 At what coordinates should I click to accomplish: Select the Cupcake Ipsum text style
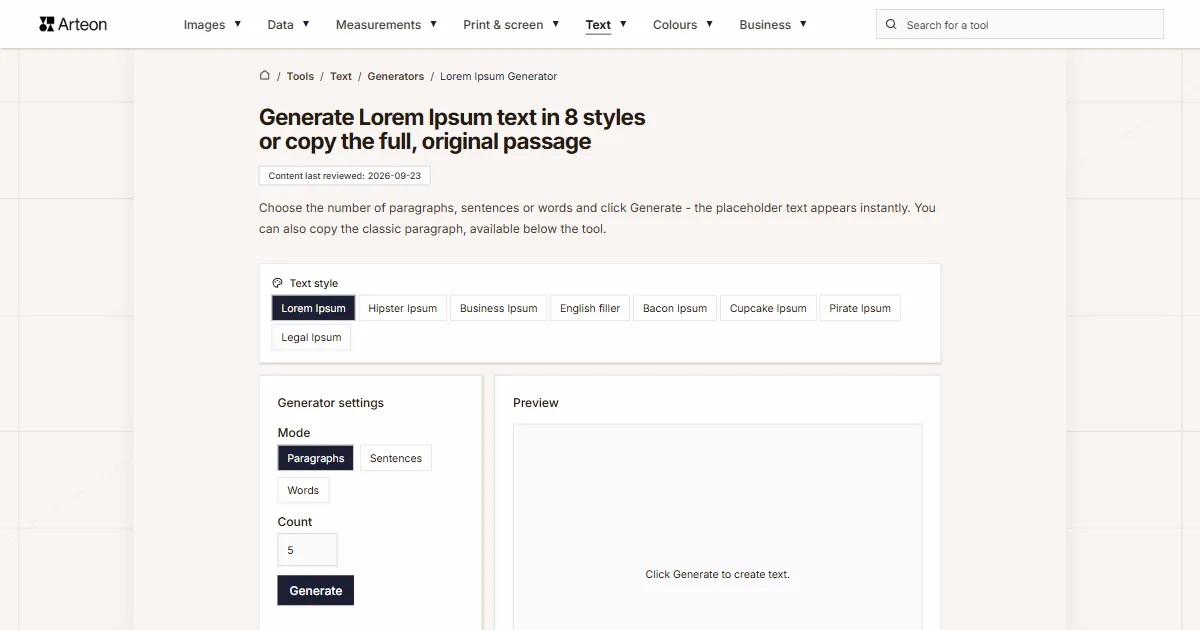(x=768, y=308)
